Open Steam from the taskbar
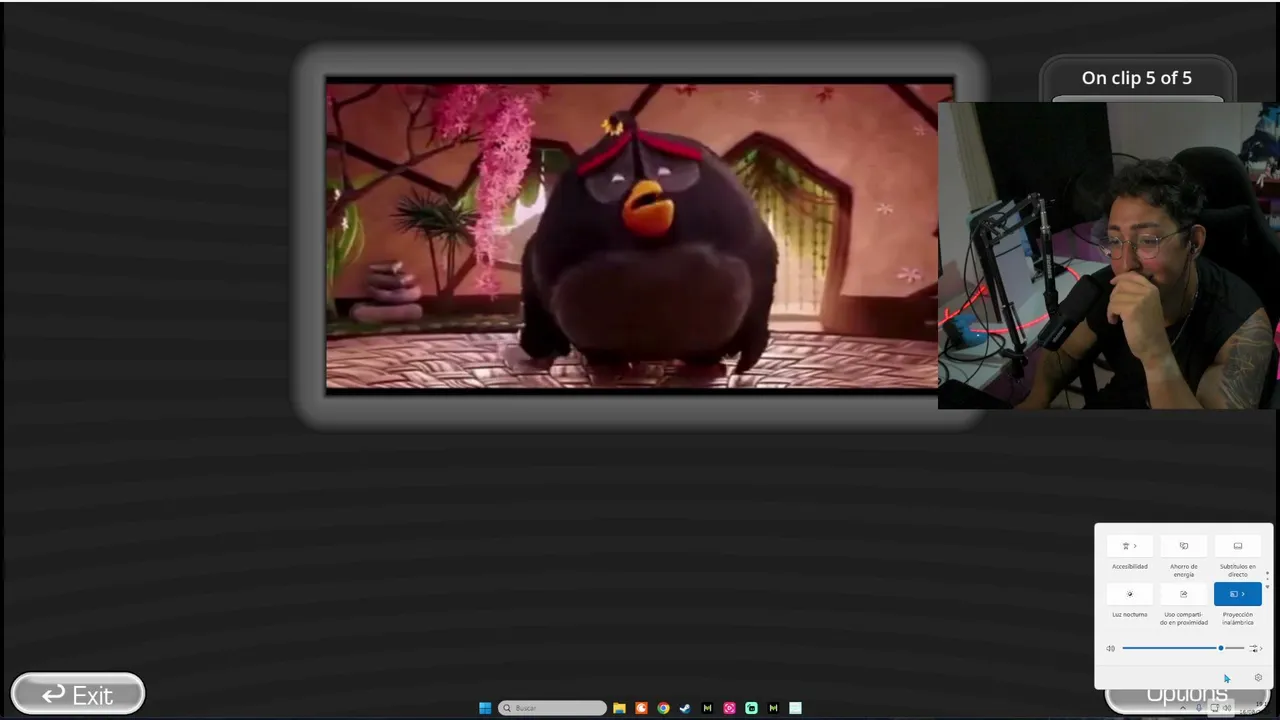This screenshot has height=720, width=1280. pyautogui.click(x=685, y=708)
